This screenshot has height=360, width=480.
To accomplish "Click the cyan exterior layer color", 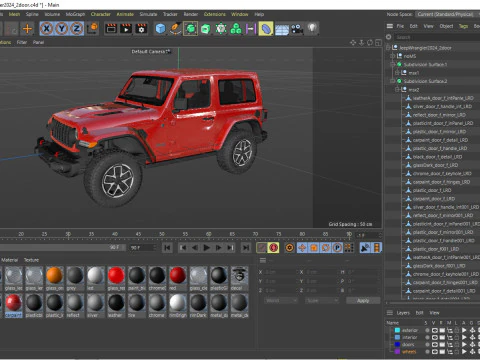I will pos(397,330).
